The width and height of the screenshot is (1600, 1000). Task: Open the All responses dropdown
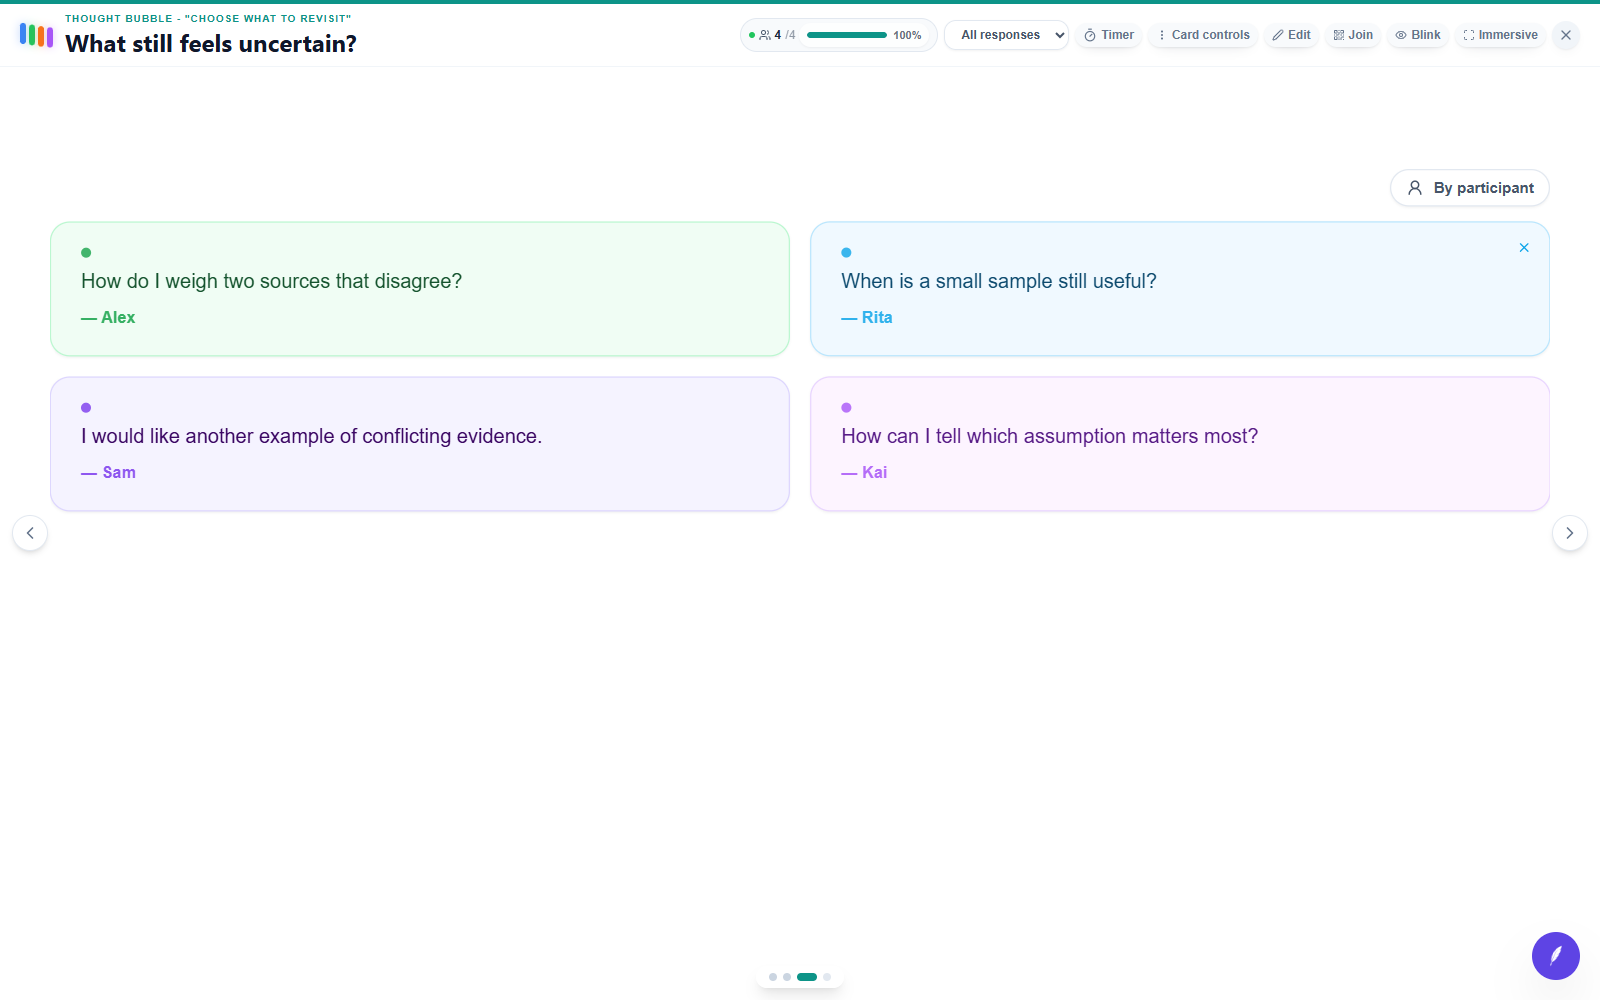click(1006, 35)
